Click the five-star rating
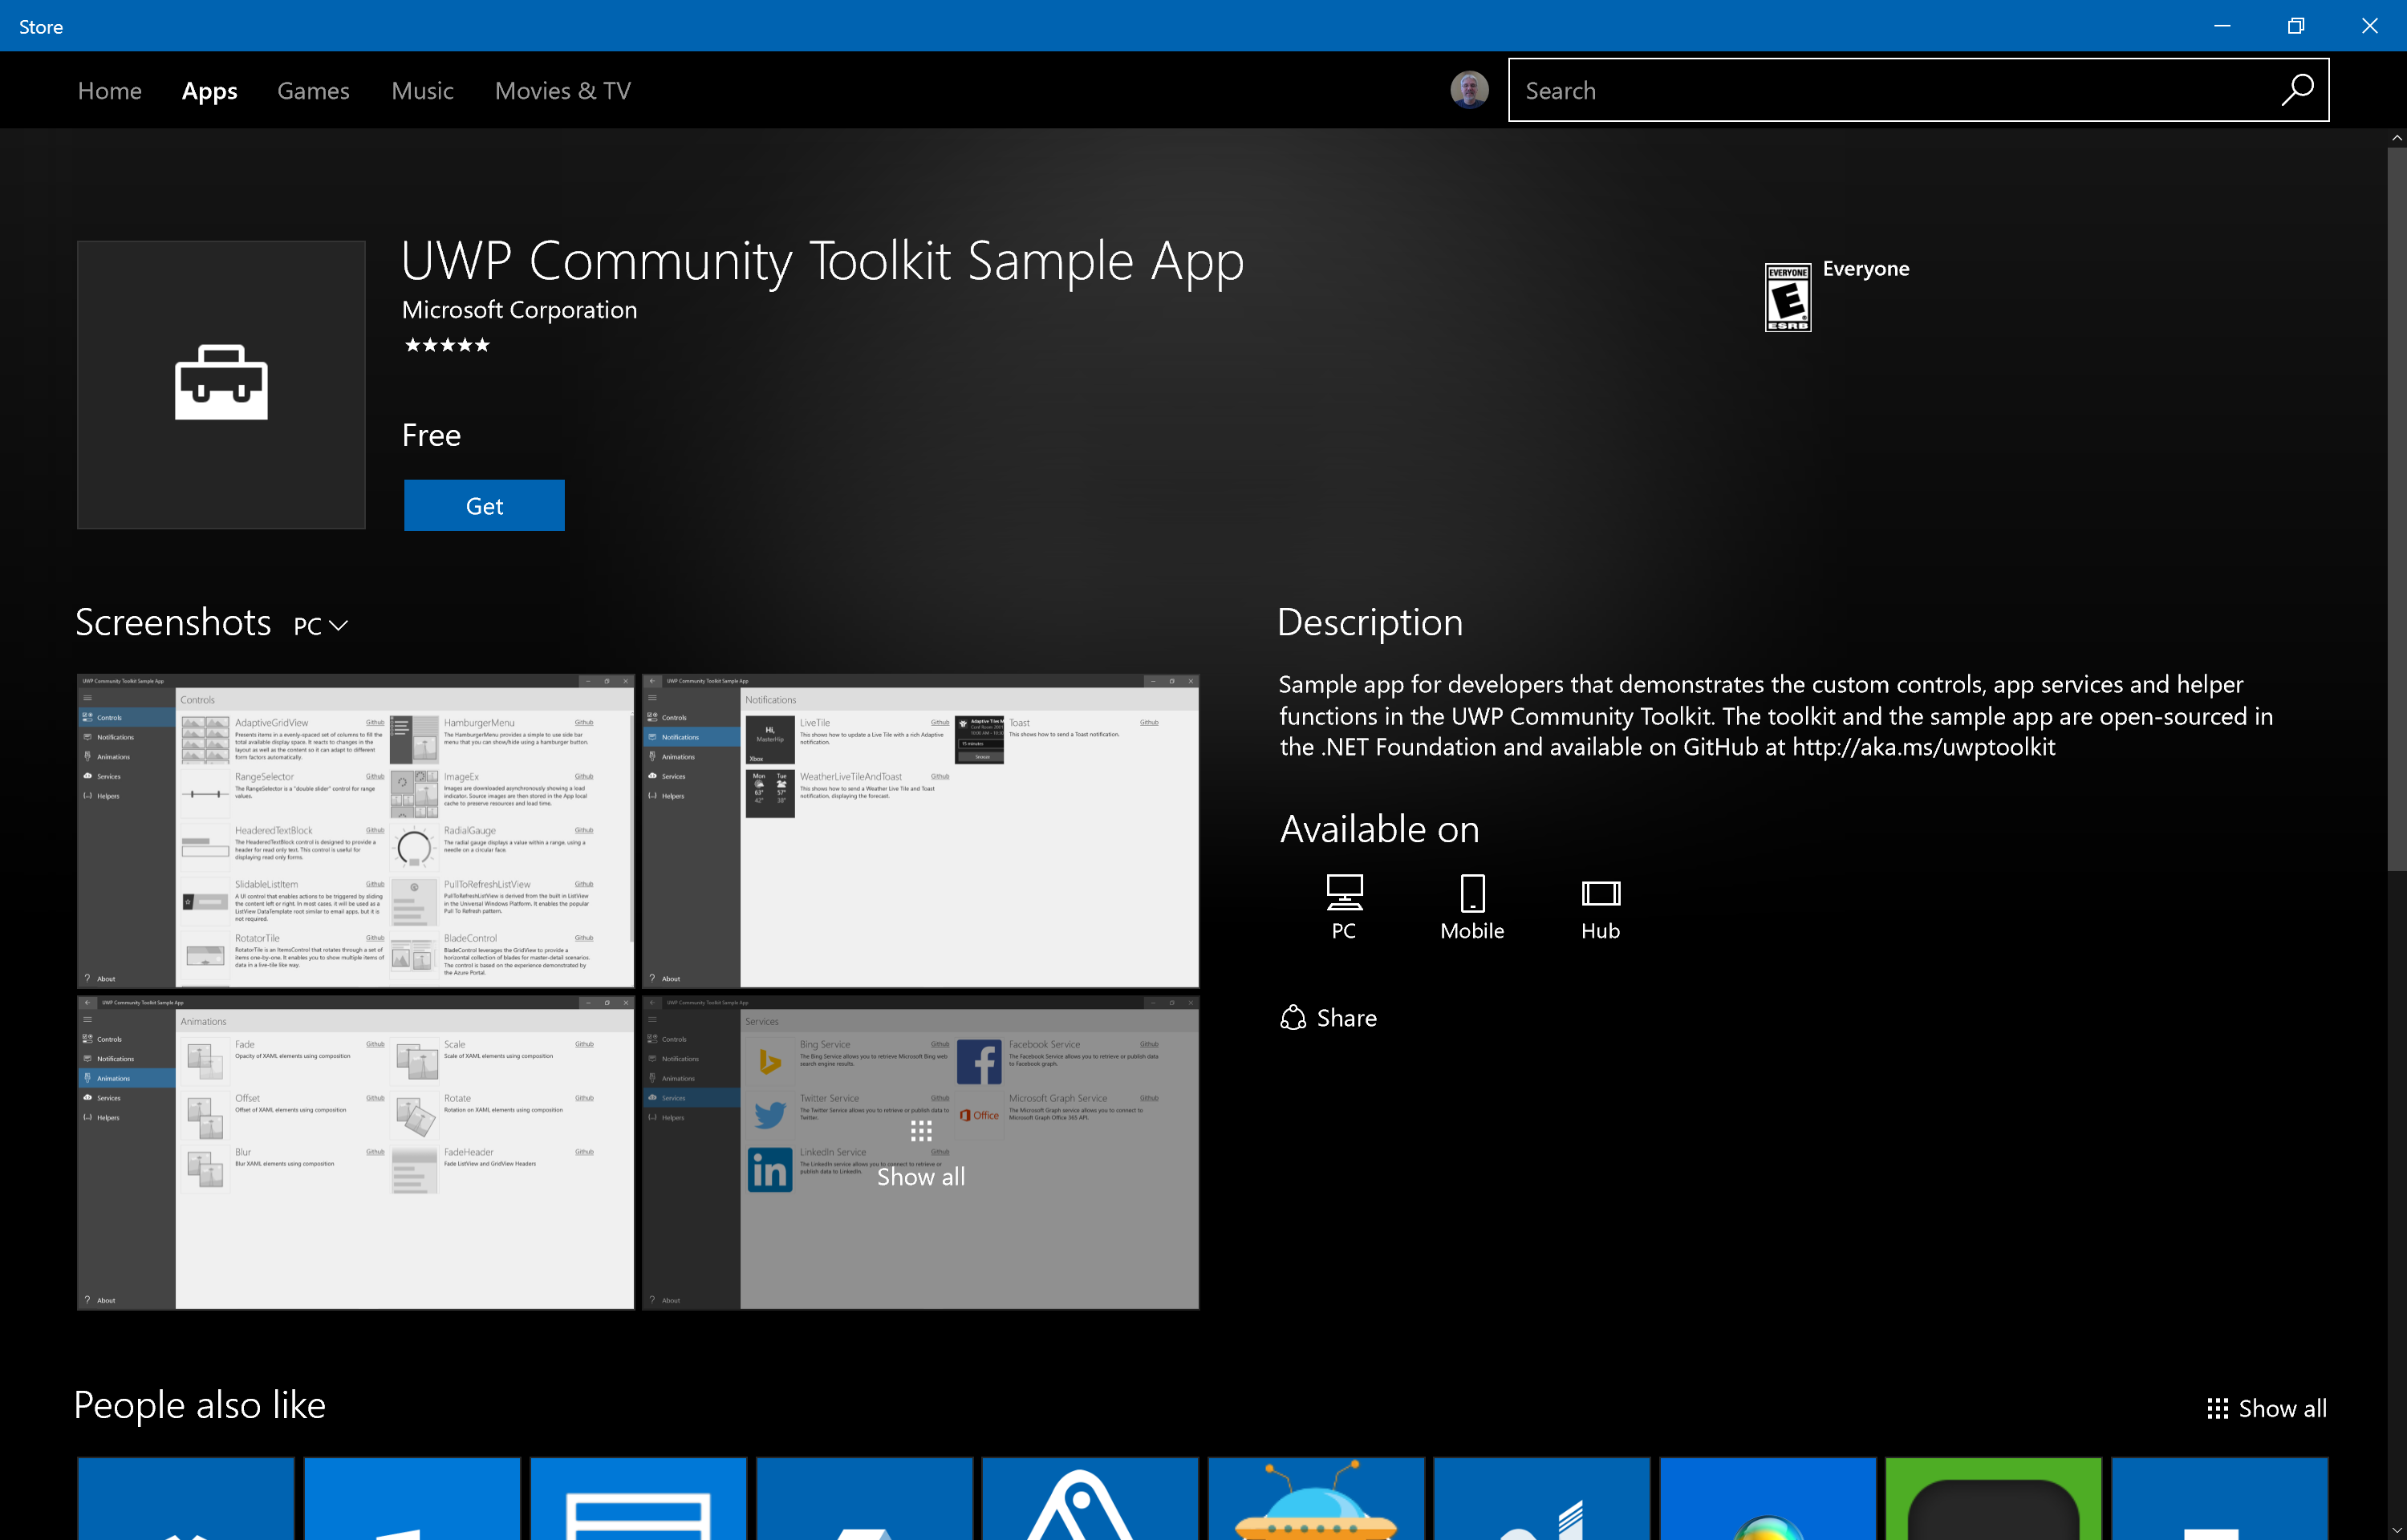The height and width of the screenshot is (1540, 2407). (x=446, y=345)
